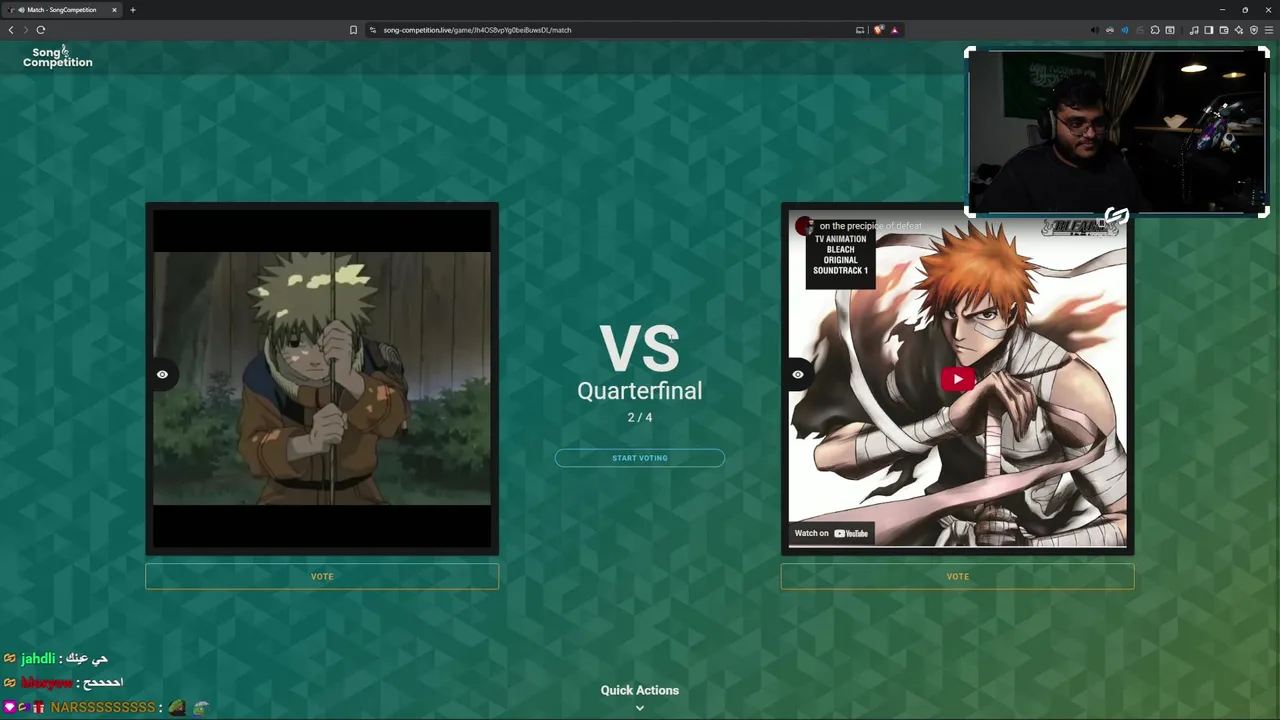Expand the Quick Actions chevron
1280x720 pixels.
coord(640,708)
